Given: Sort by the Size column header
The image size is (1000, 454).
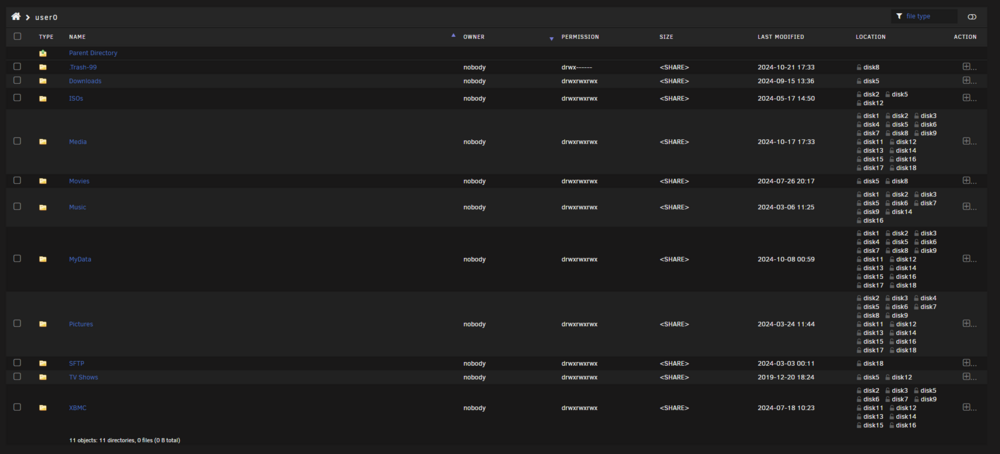Looking at the screenshot, I should coord(666,37).
